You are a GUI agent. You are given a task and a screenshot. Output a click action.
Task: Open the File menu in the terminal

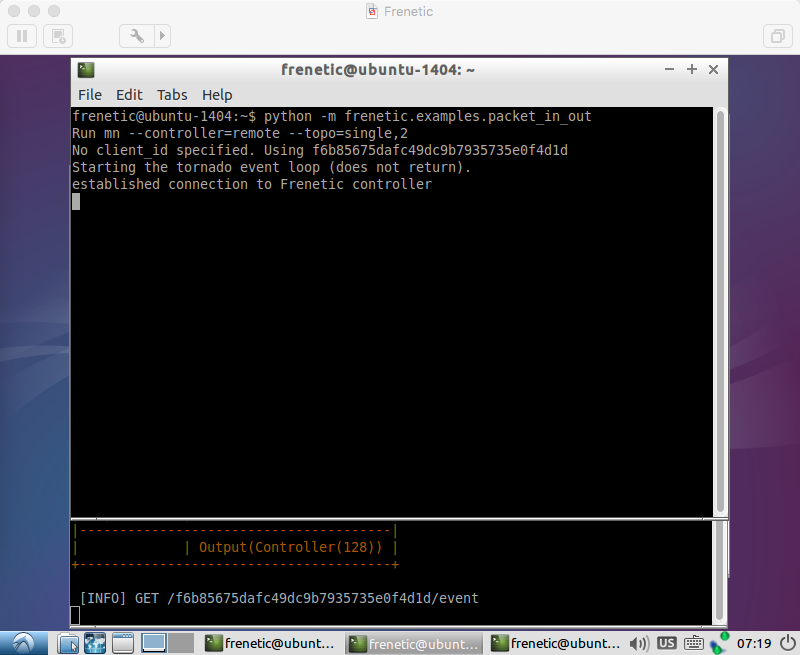coord(90,95)
